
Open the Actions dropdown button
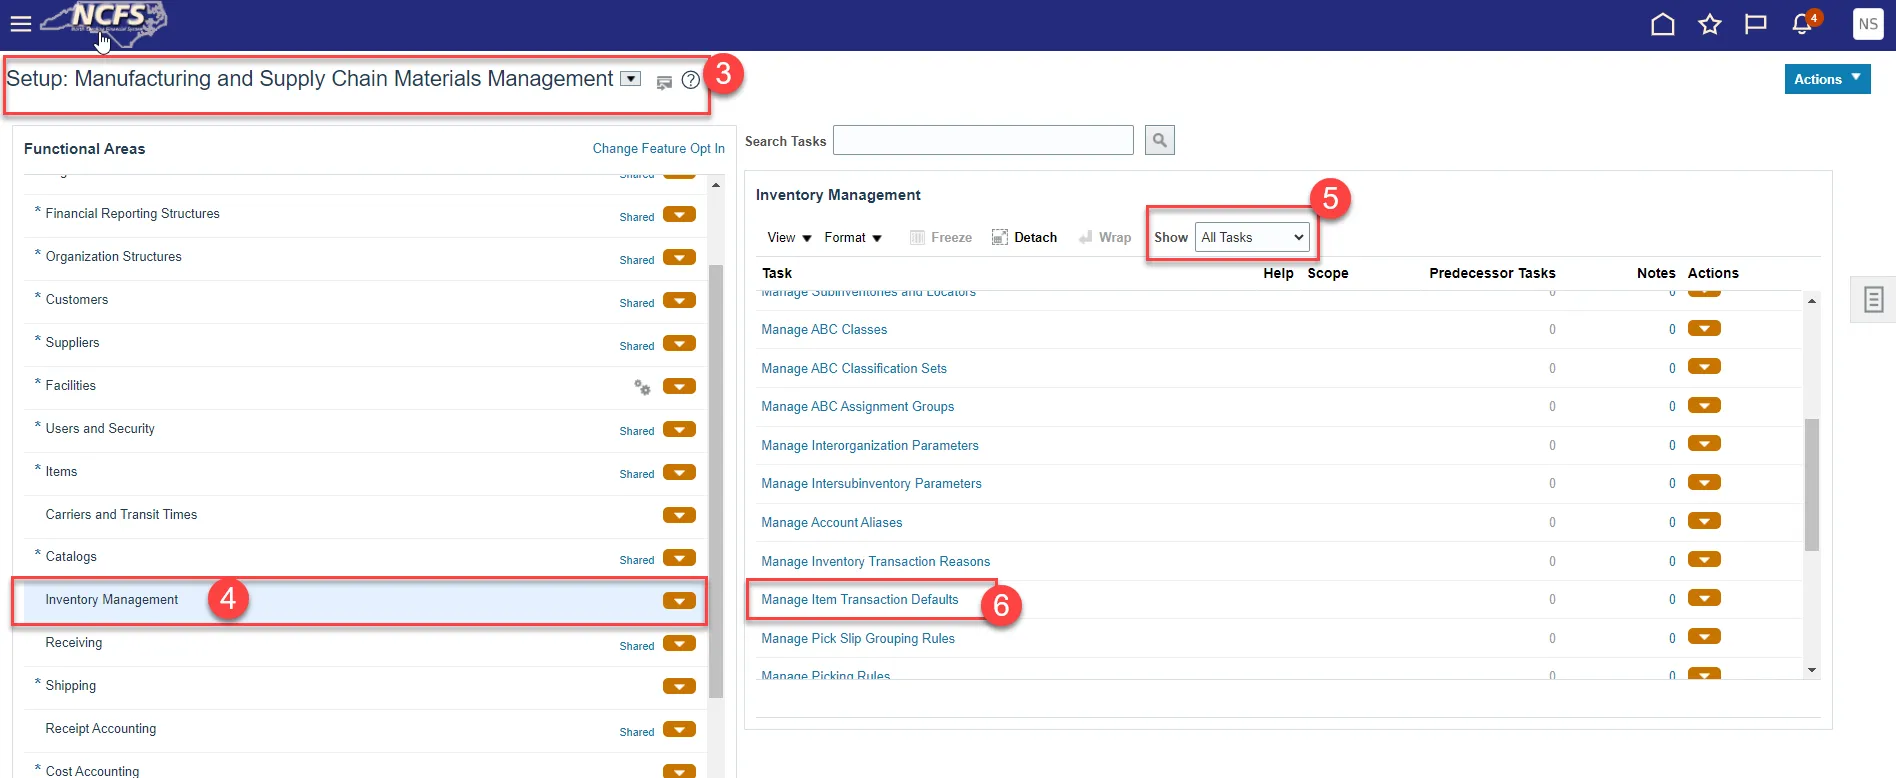click(x=1826, y=79)
